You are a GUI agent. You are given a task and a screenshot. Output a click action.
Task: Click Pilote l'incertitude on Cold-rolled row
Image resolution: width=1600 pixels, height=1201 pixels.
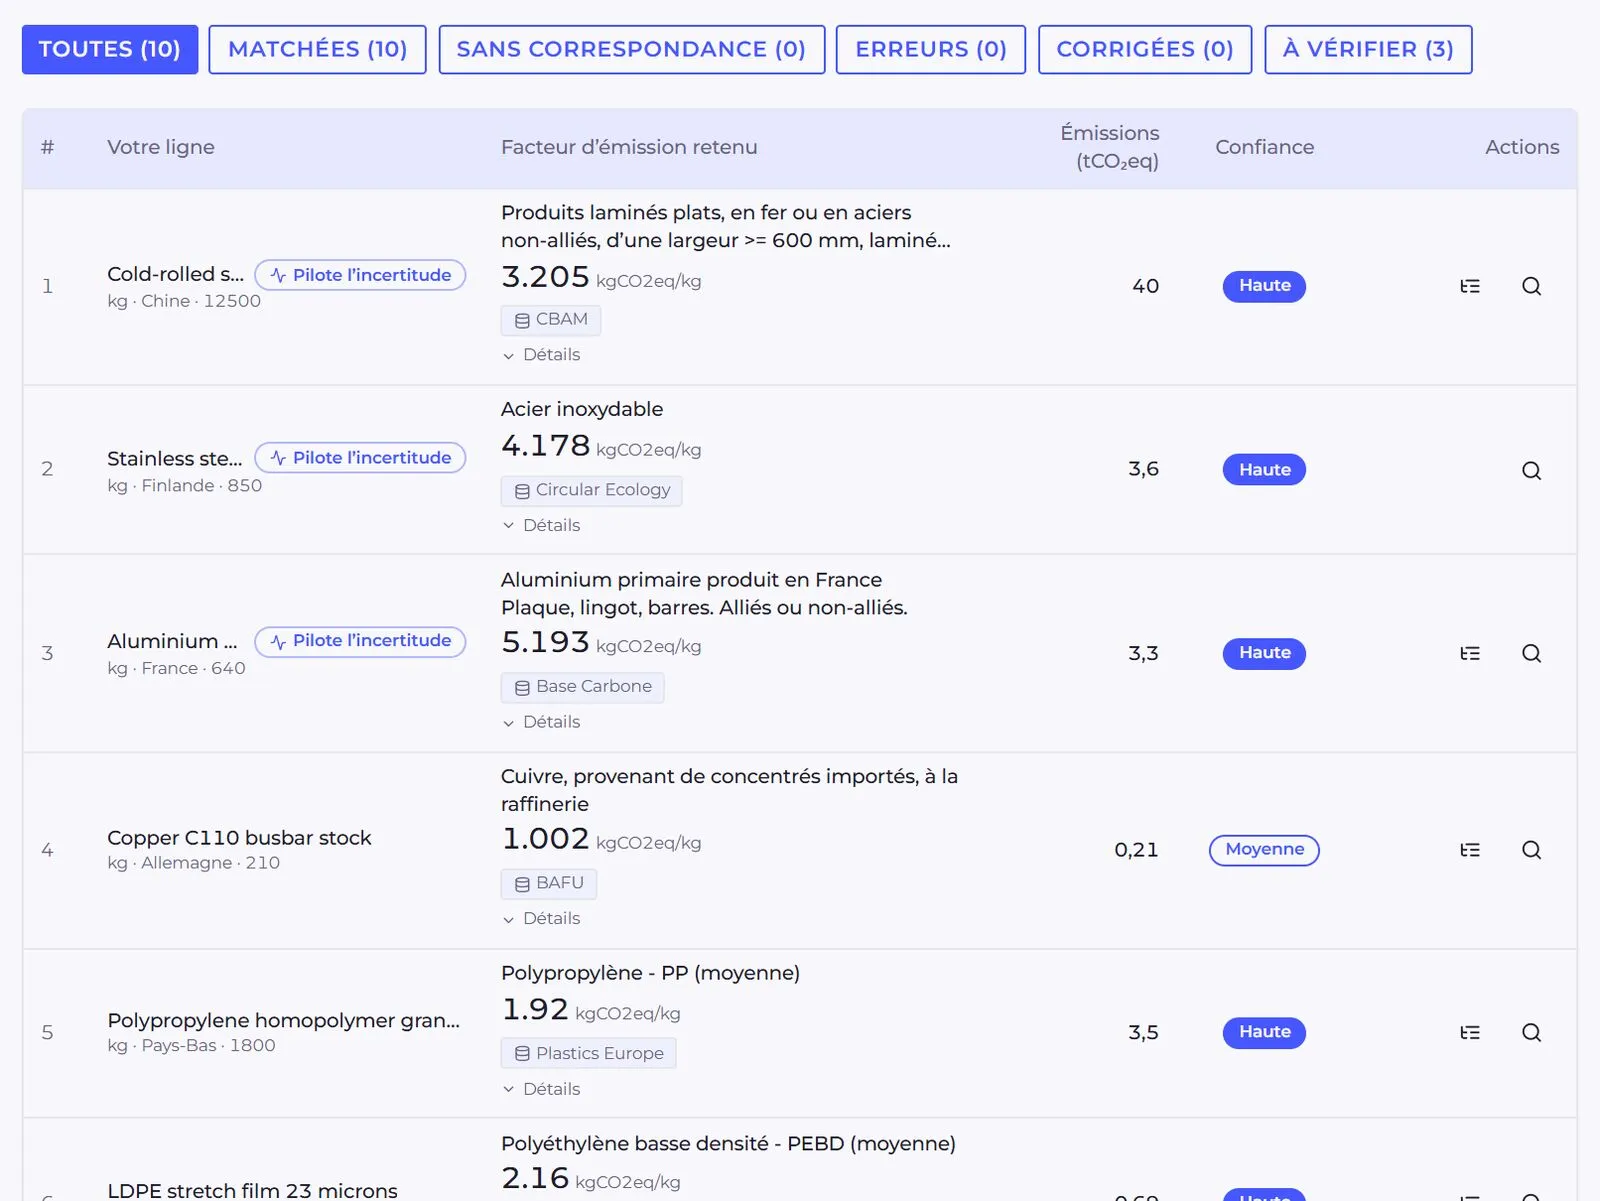[x=360, y=275]
